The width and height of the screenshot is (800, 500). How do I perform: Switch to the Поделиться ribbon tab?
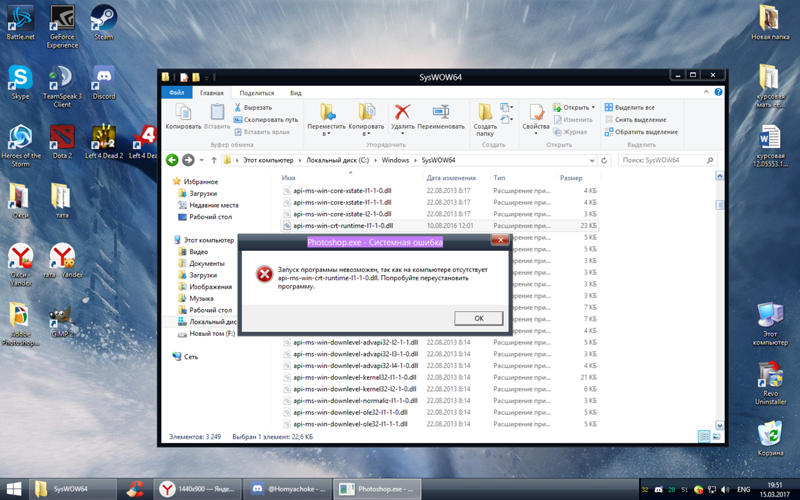click(x=257, y=93)
